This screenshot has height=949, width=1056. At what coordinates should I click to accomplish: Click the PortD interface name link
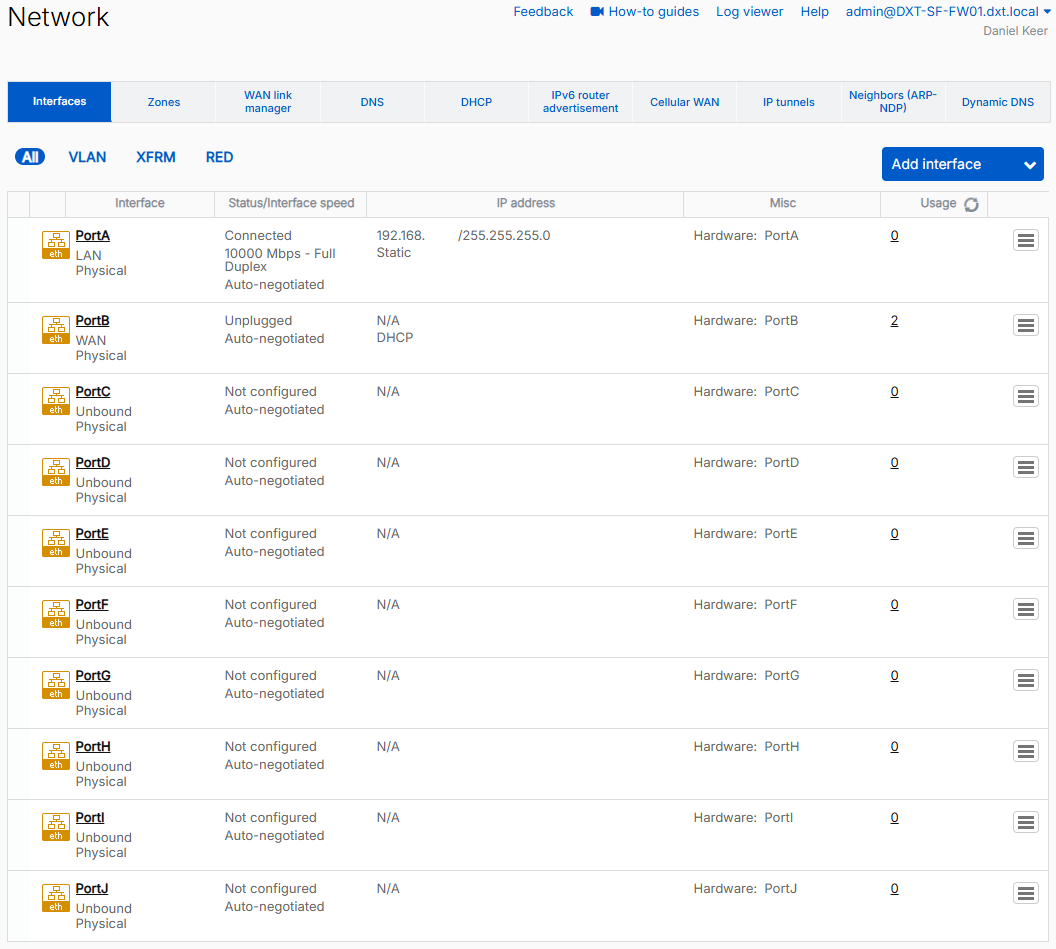pyautogui.click(x=93, y=463)
